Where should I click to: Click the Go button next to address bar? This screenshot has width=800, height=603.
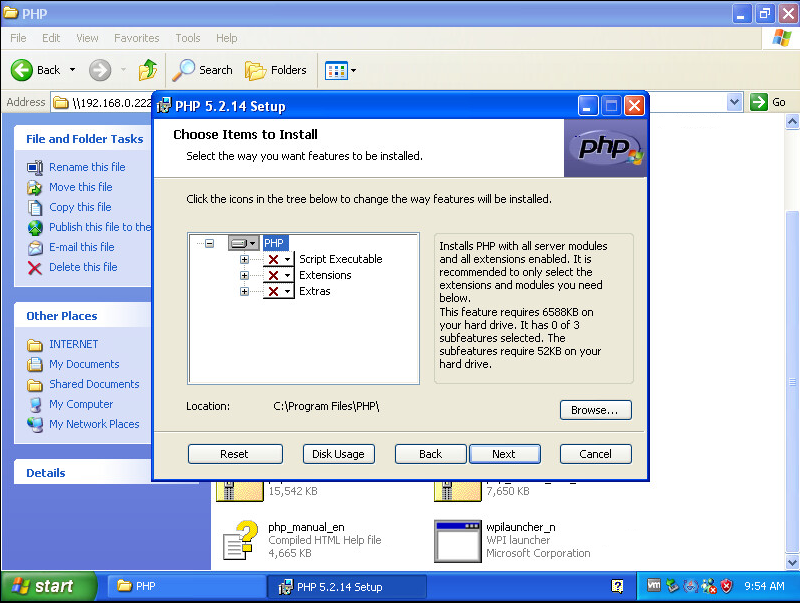click(768, 102)
